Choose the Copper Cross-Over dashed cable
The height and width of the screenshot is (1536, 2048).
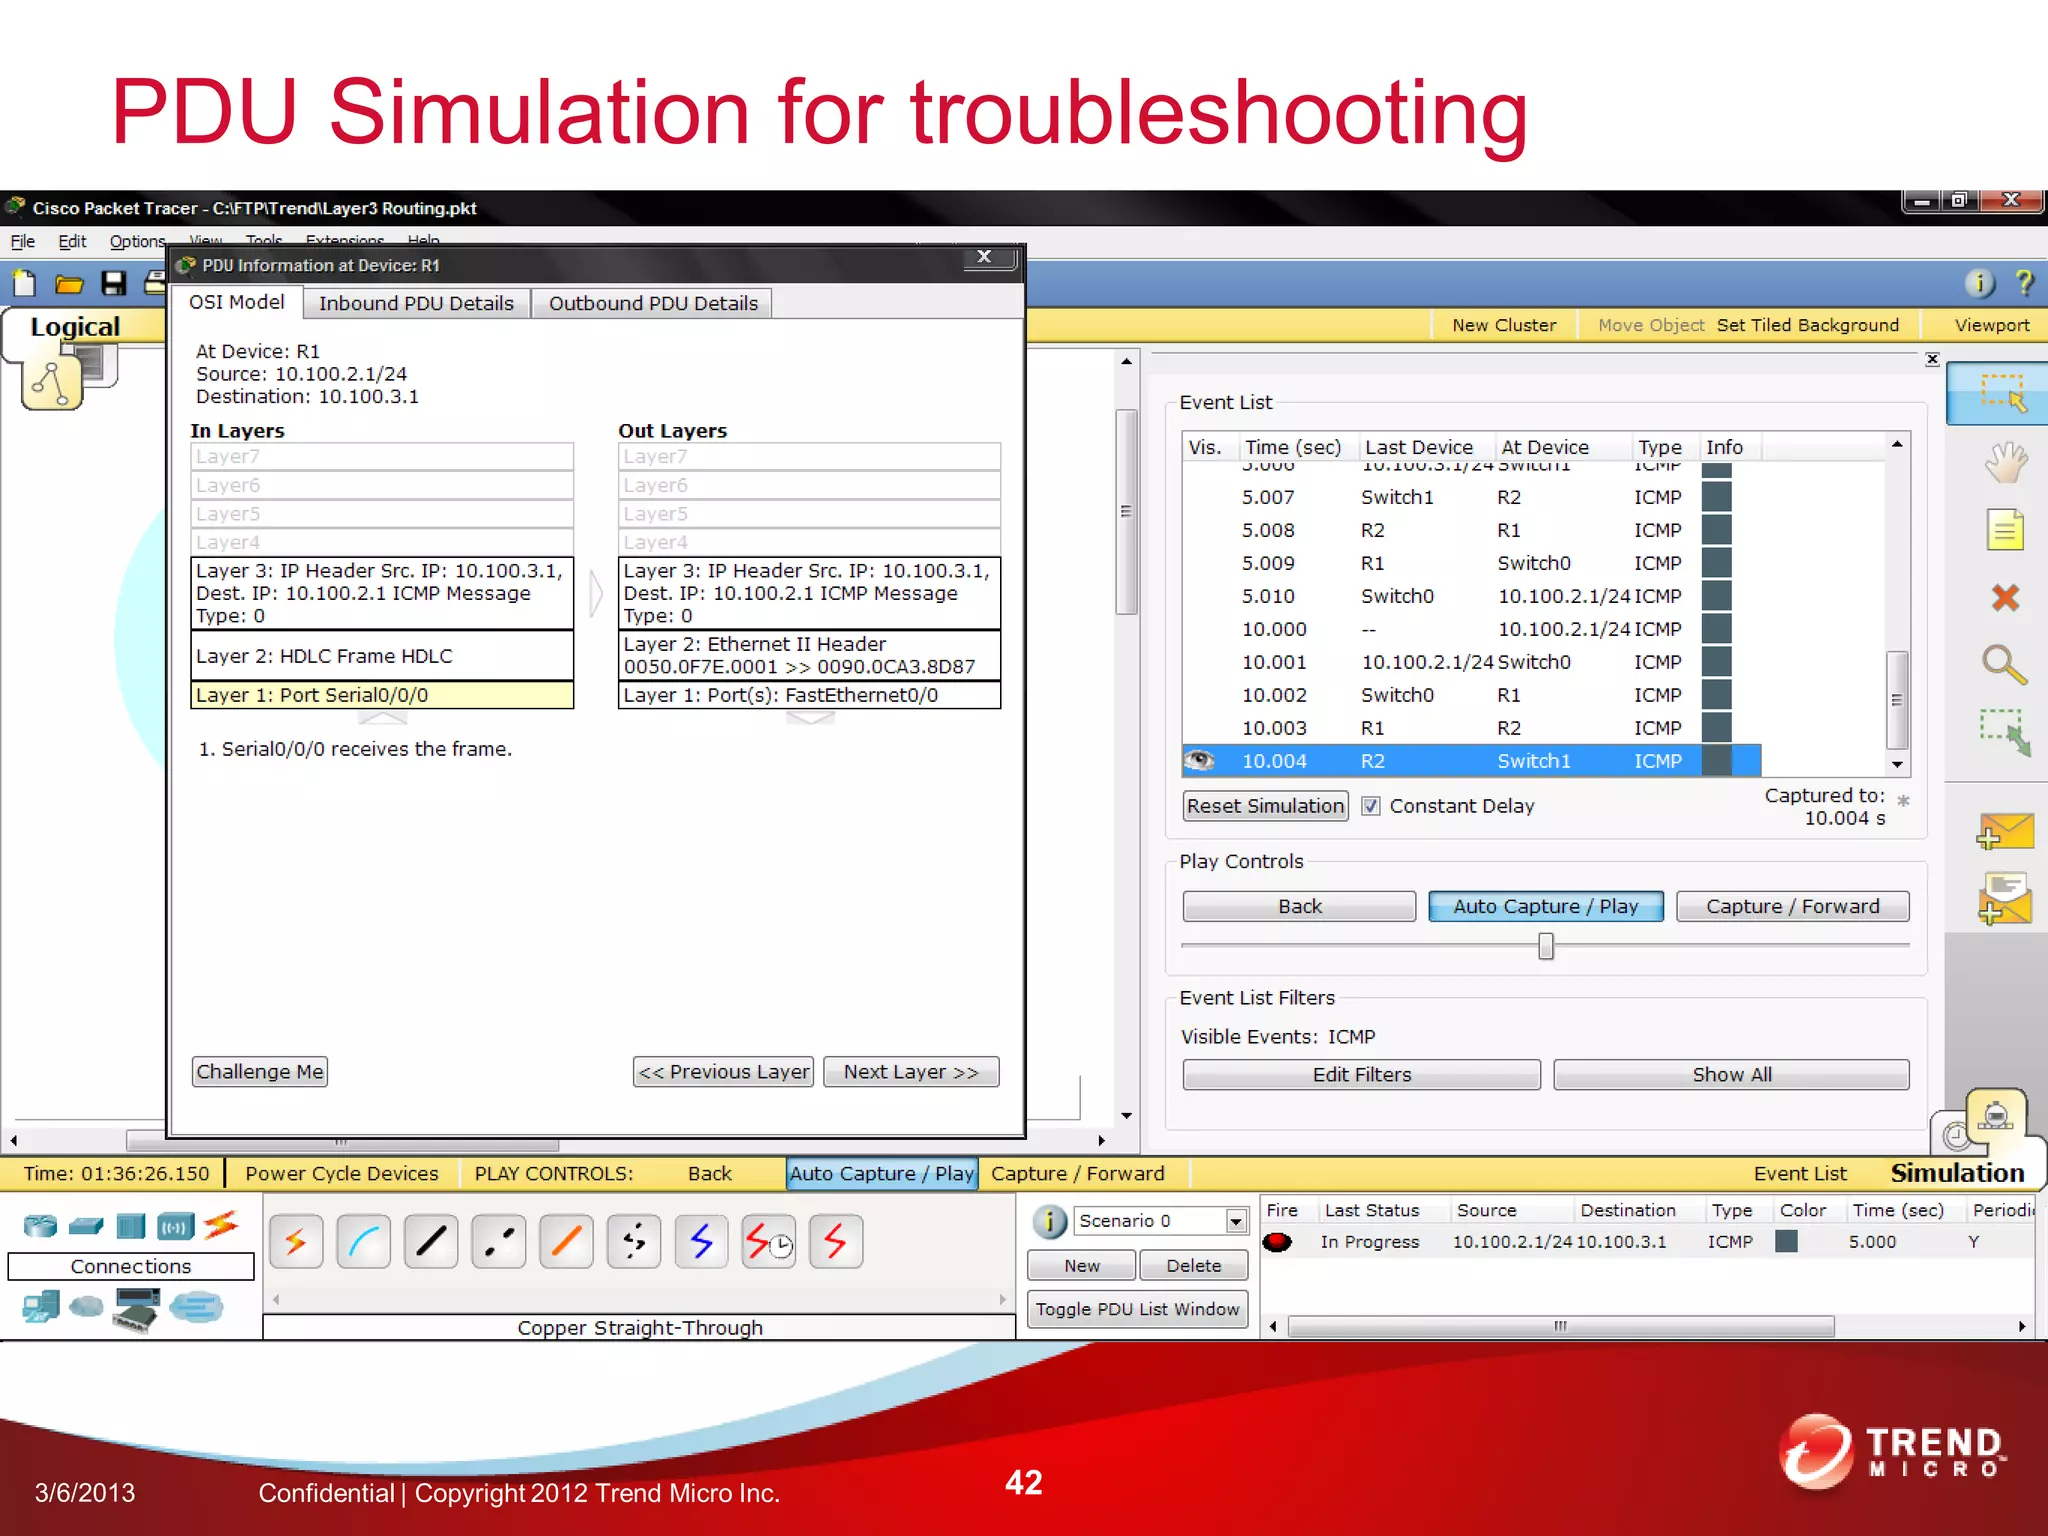[x=498, y=1242]
